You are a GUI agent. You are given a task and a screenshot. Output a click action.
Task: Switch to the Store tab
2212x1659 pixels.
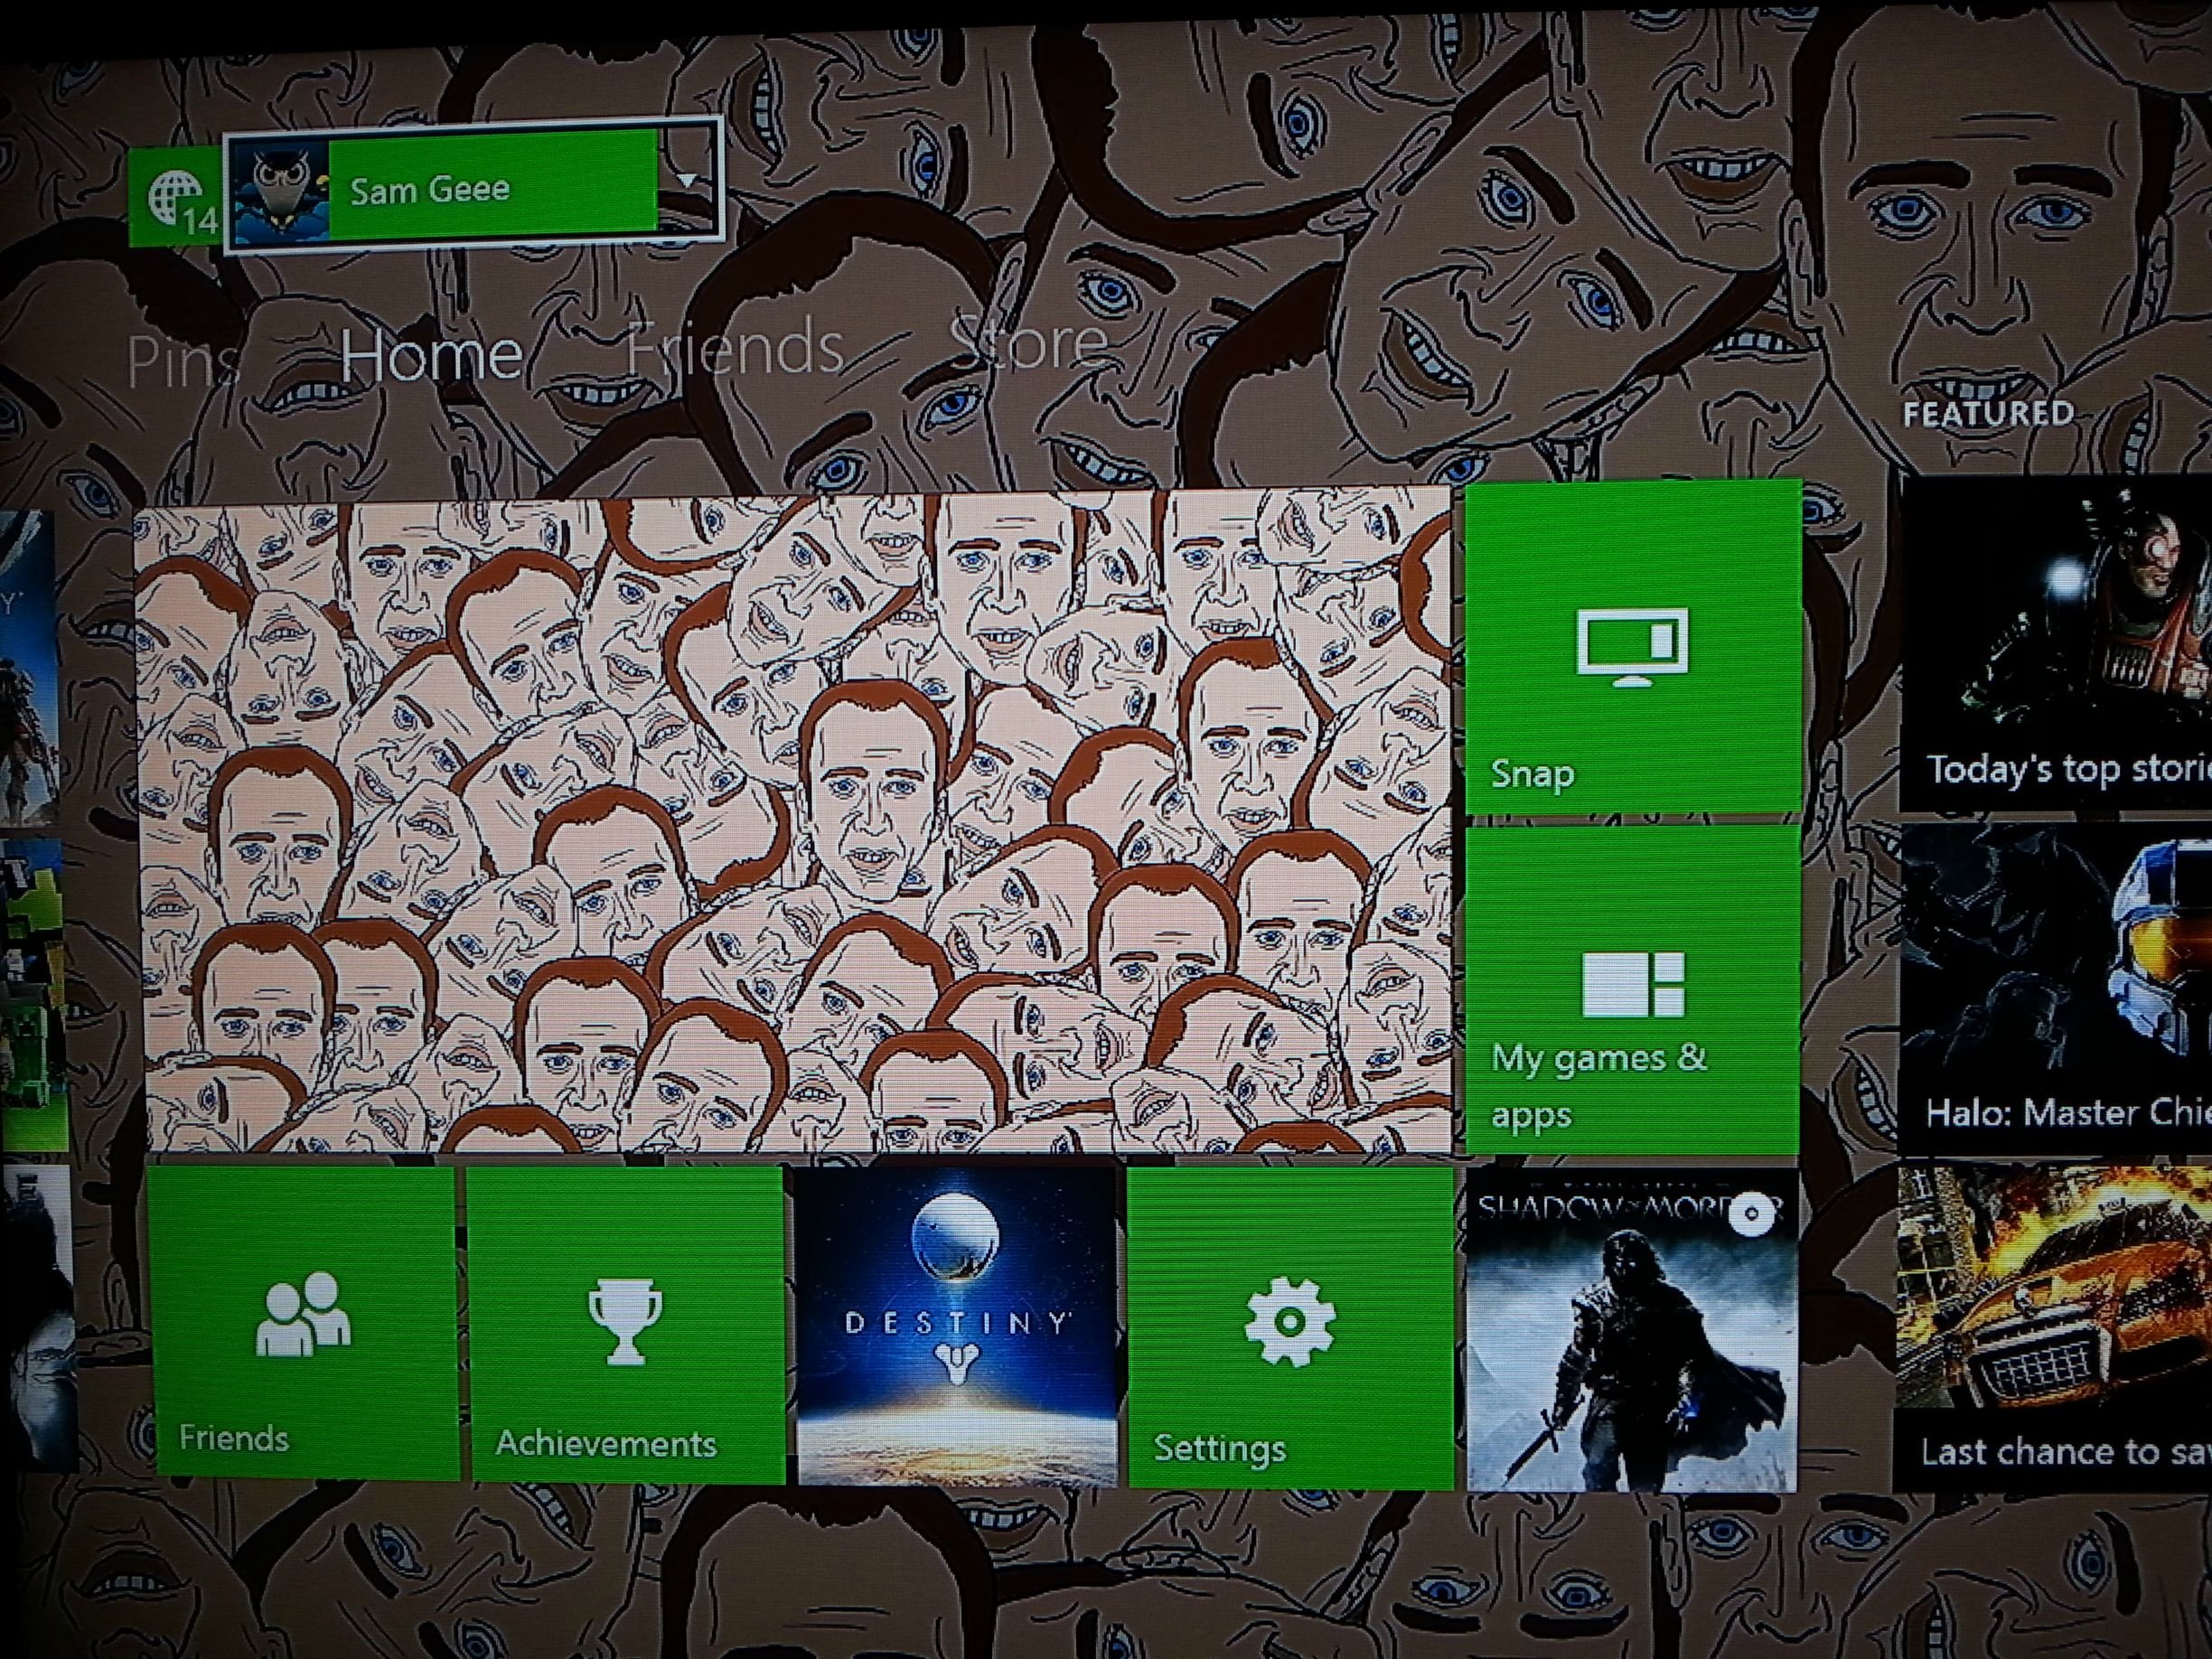pos(1028,342)
